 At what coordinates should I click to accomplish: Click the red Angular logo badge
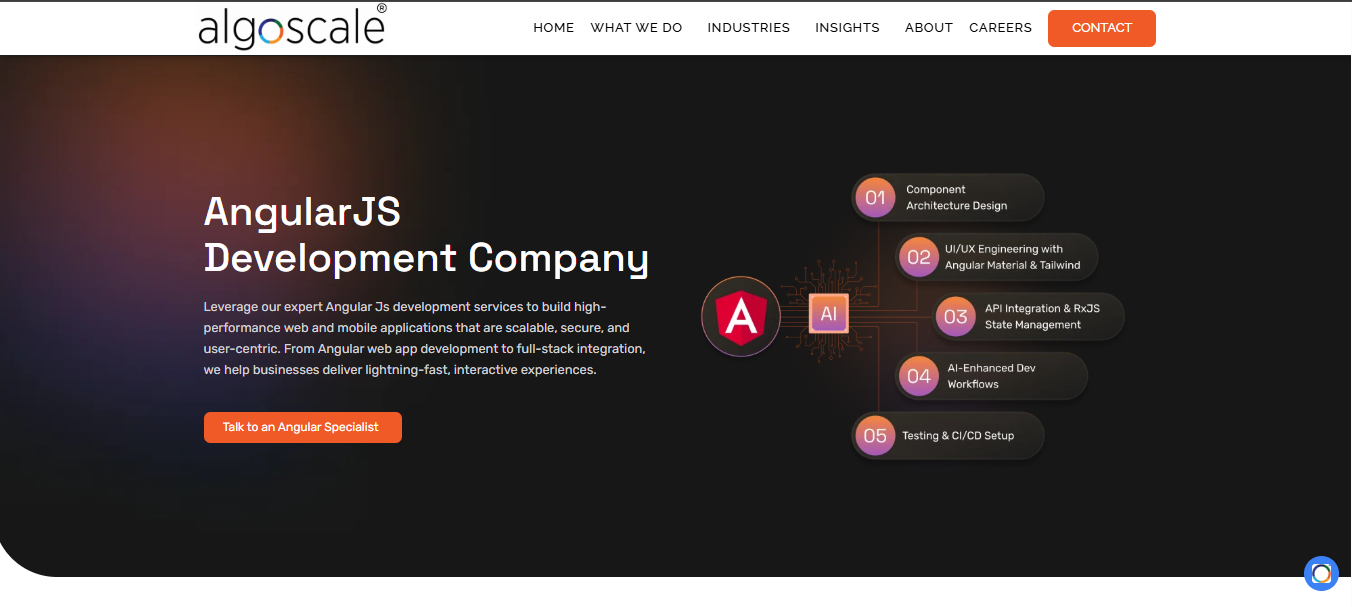click(x=741, y=317)
